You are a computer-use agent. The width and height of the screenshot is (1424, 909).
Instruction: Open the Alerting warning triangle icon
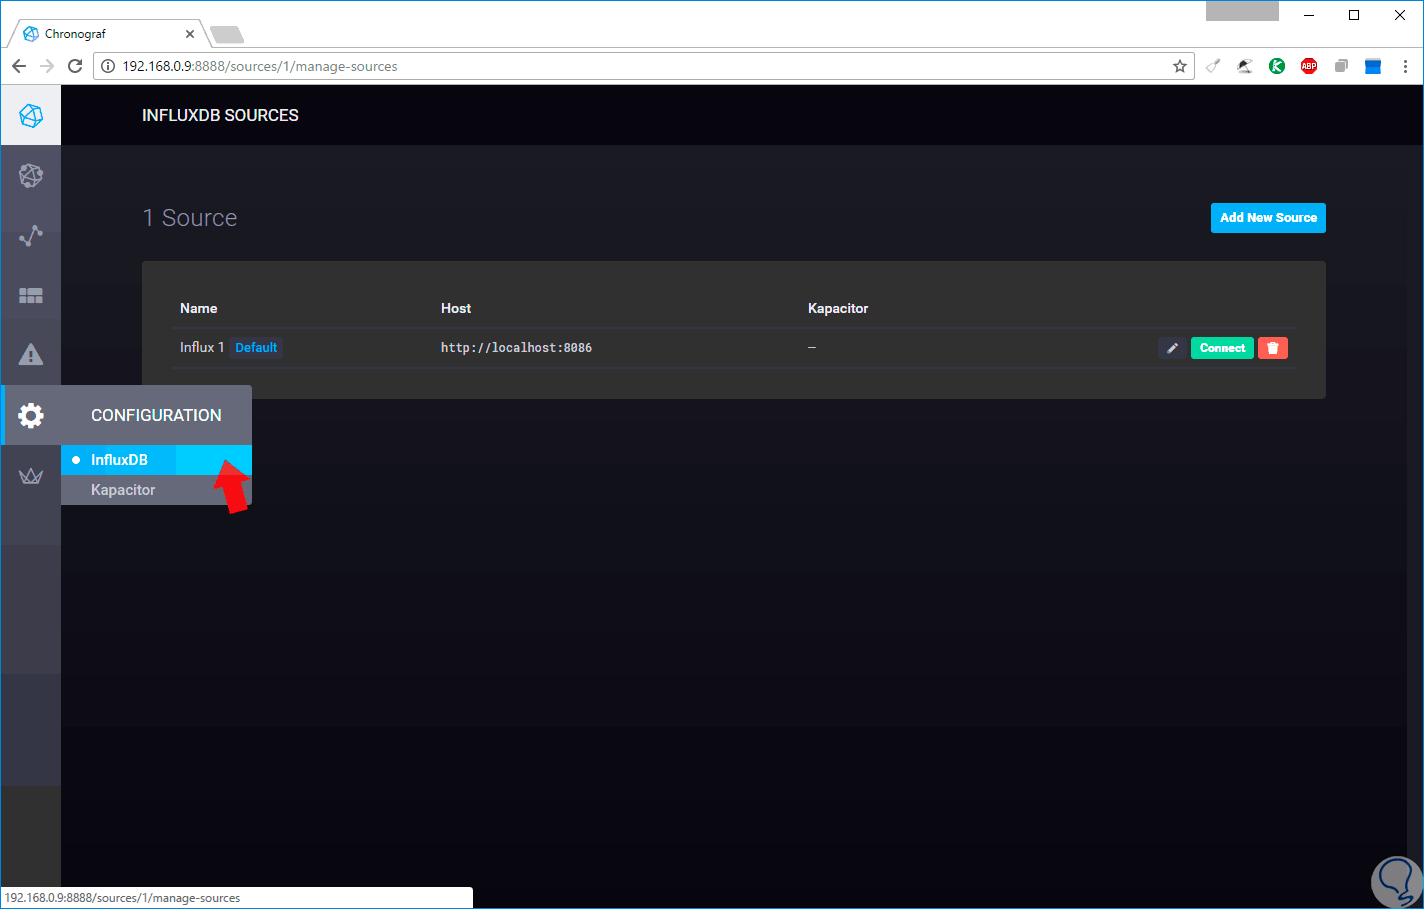point(31,355)
